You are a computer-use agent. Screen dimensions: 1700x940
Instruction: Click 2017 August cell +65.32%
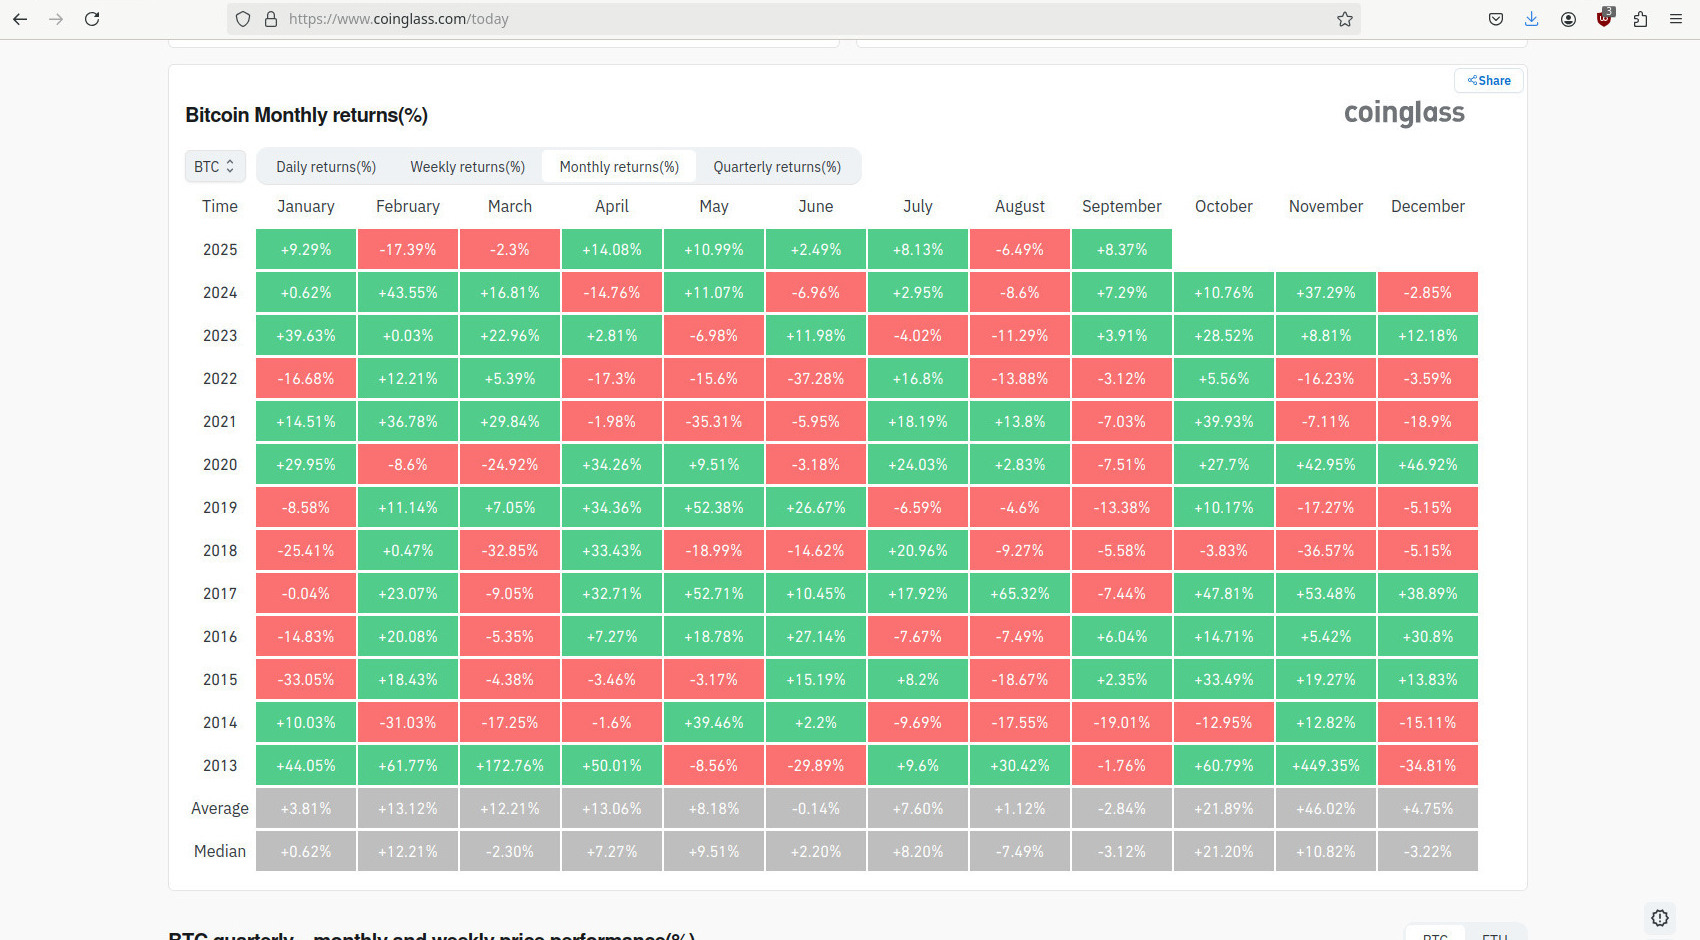(x=1020, y=594)
